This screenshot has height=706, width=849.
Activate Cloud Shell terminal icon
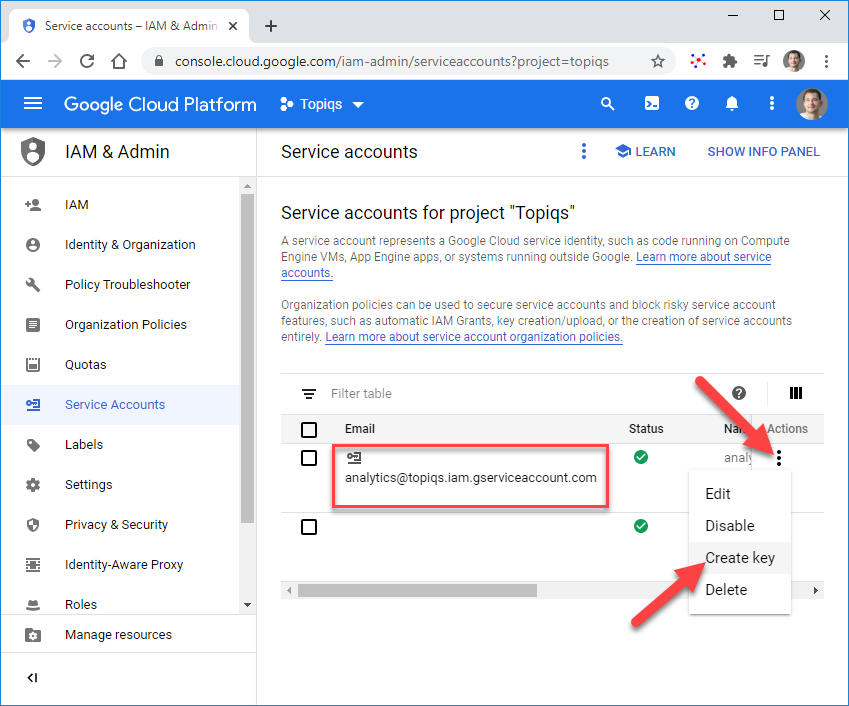click(x=651, y=104)
